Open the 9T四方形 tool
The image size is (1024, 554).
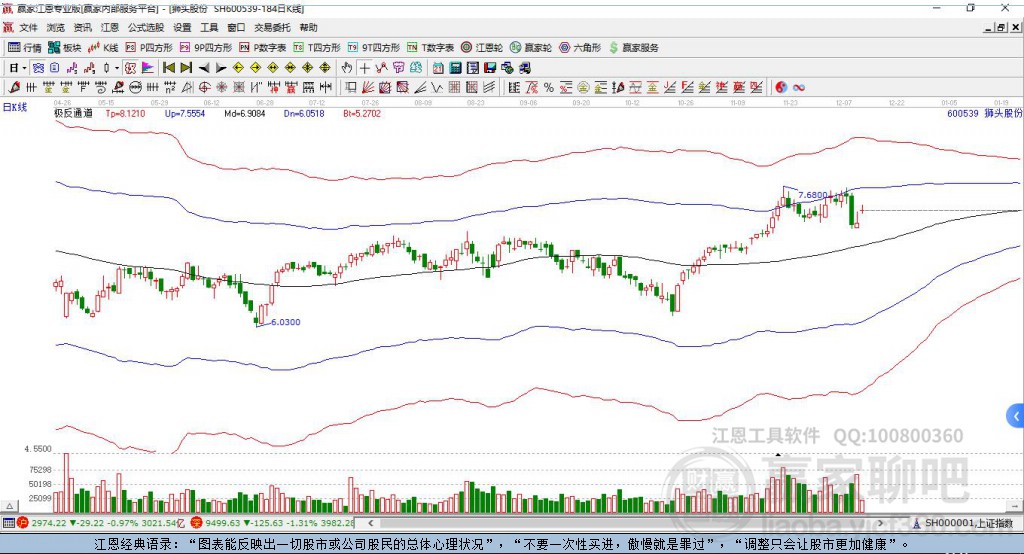point(374,48)
